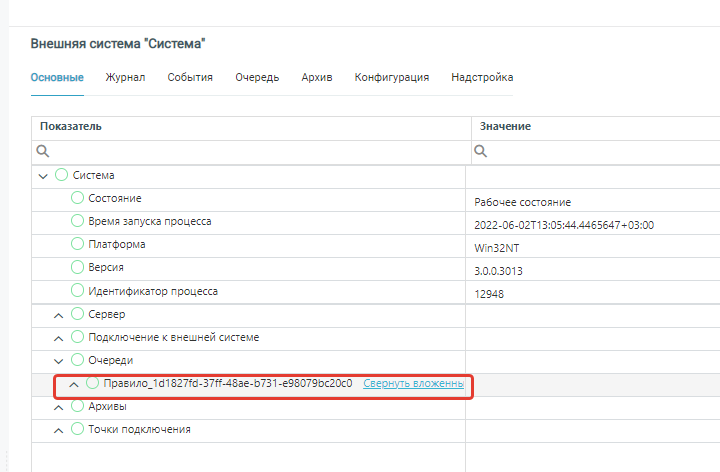Select the Правило_1d1827fd rule row
Viewport: 720px width, 472px height.
pos(228,383)
